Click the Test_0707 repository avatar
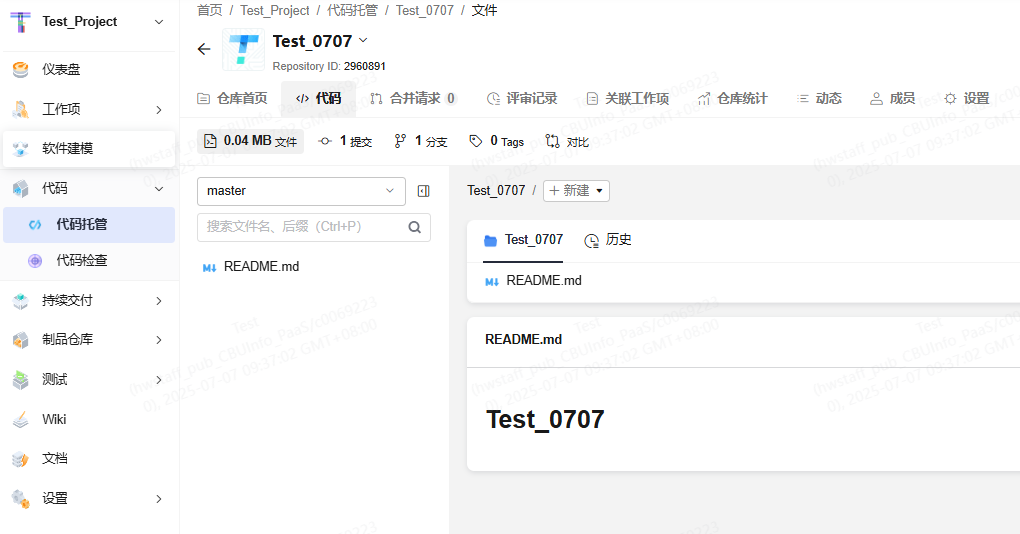 (x=243, y=49)
